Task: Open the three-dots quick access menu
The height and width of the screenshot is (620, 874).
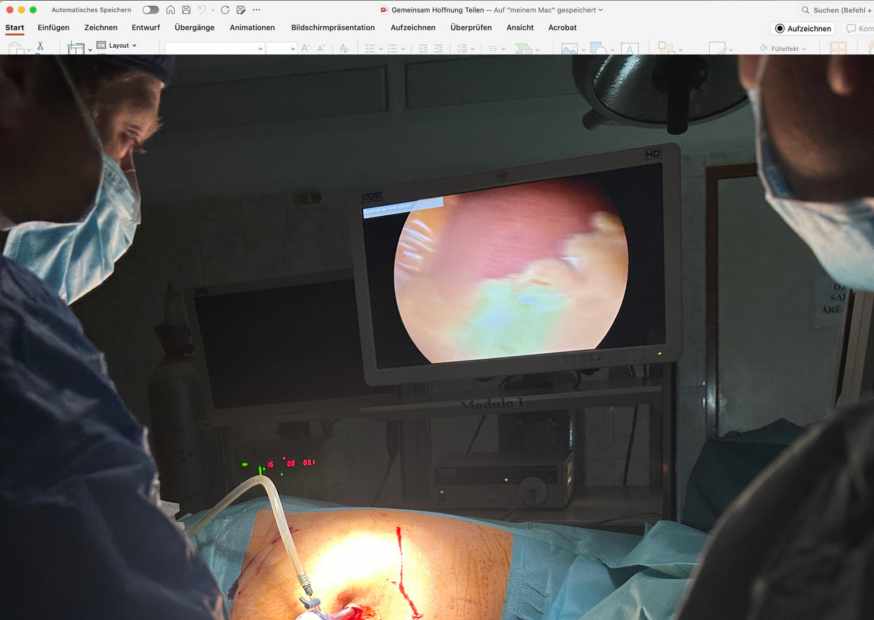Action: pyautogui.click(x=256, y=10)
